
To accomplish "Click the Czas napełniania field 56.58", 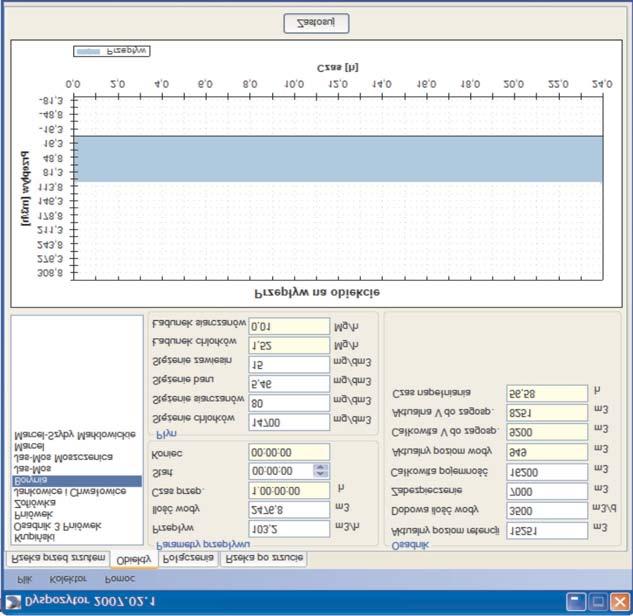I will pyautogui.click(x=547, y=393).
